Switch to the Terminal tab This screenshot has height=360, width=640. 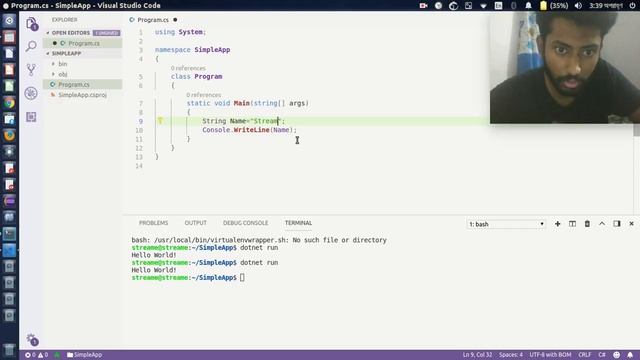coord(298,223)
